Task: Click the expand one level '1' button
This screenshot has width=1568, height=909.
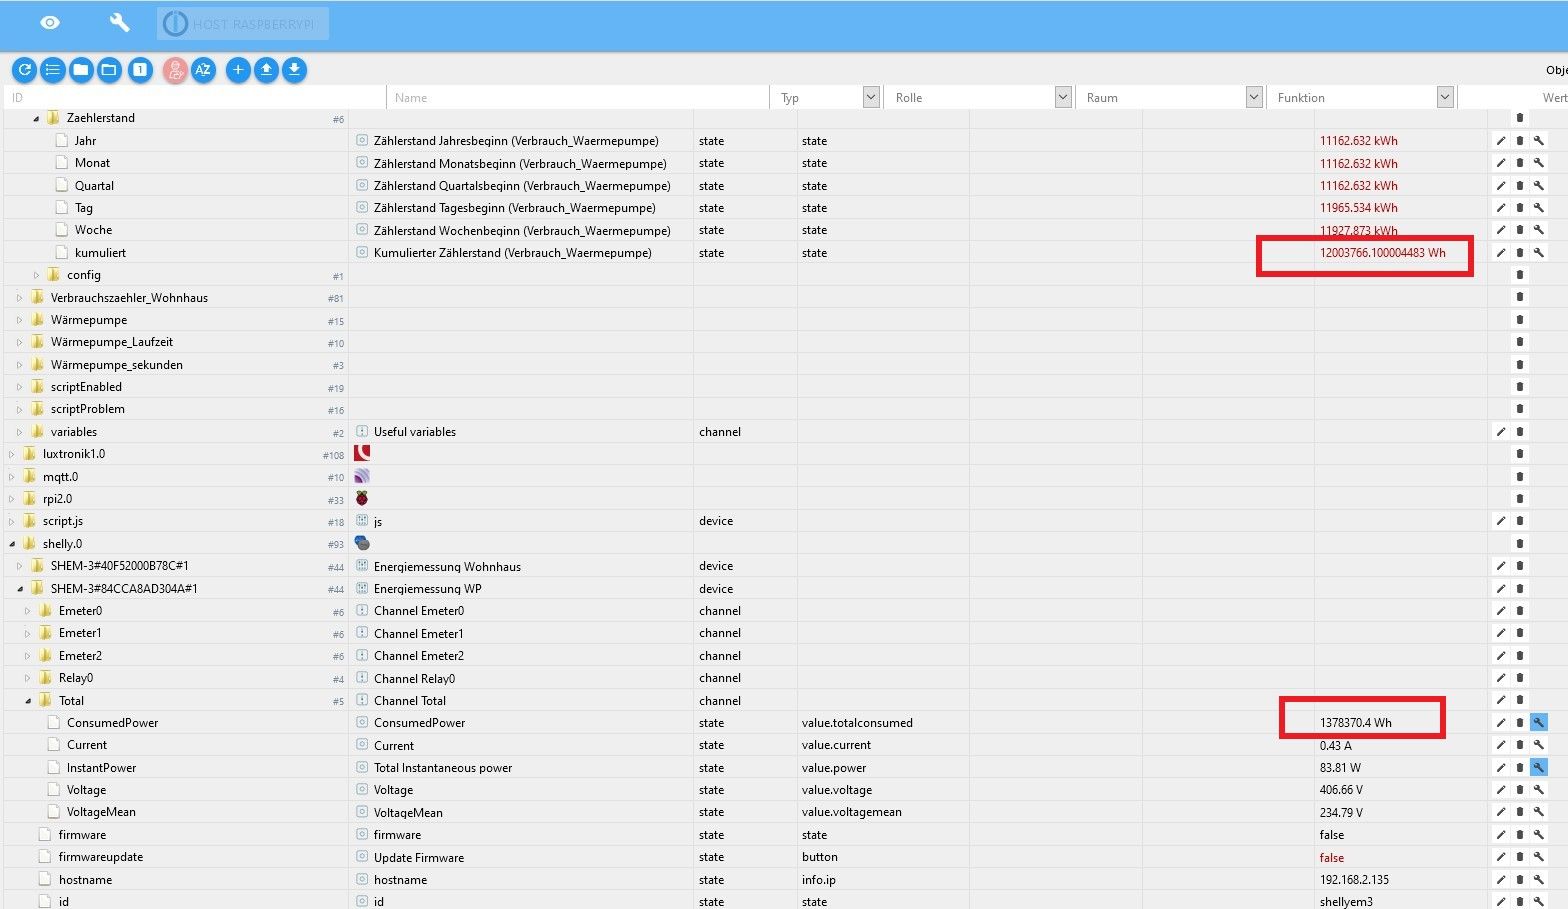Action: 140,70
